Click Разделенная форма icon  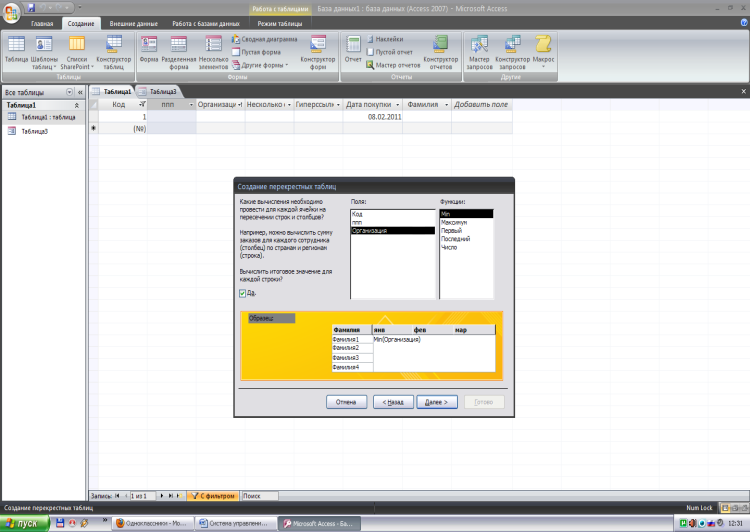(x=178, y=53)
